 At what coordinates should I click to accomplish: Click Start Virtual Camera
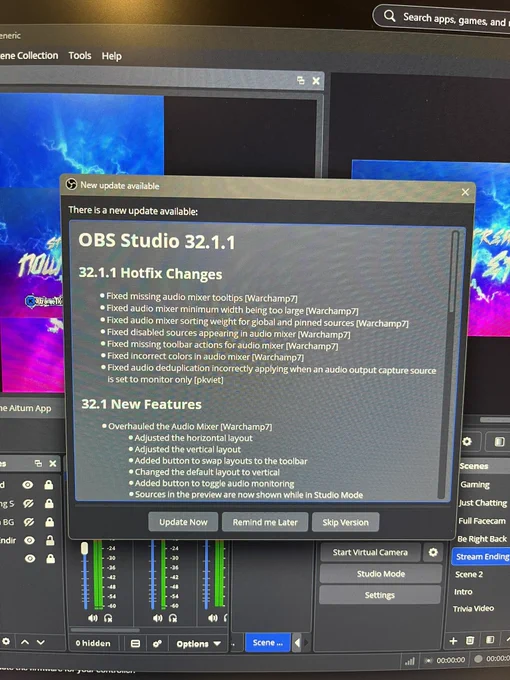[x=370, y=552]
